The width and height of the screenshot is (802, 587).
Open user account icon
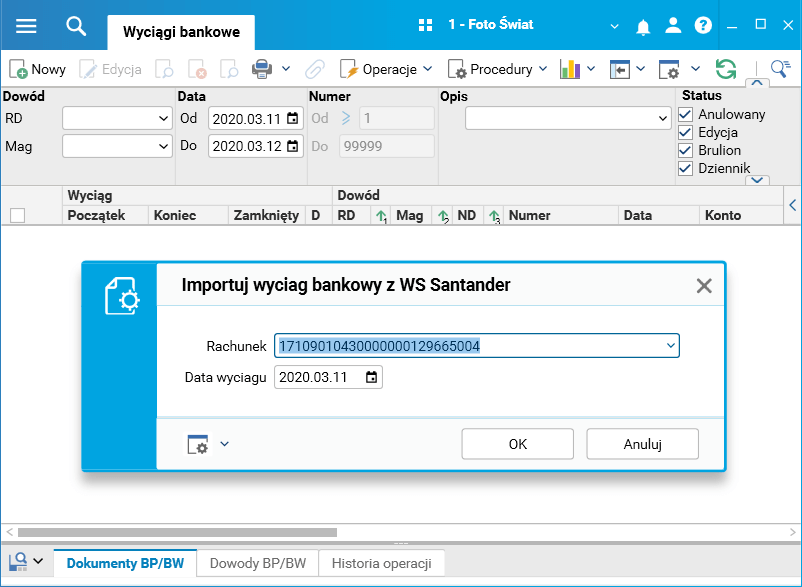[x=673, y=25]
